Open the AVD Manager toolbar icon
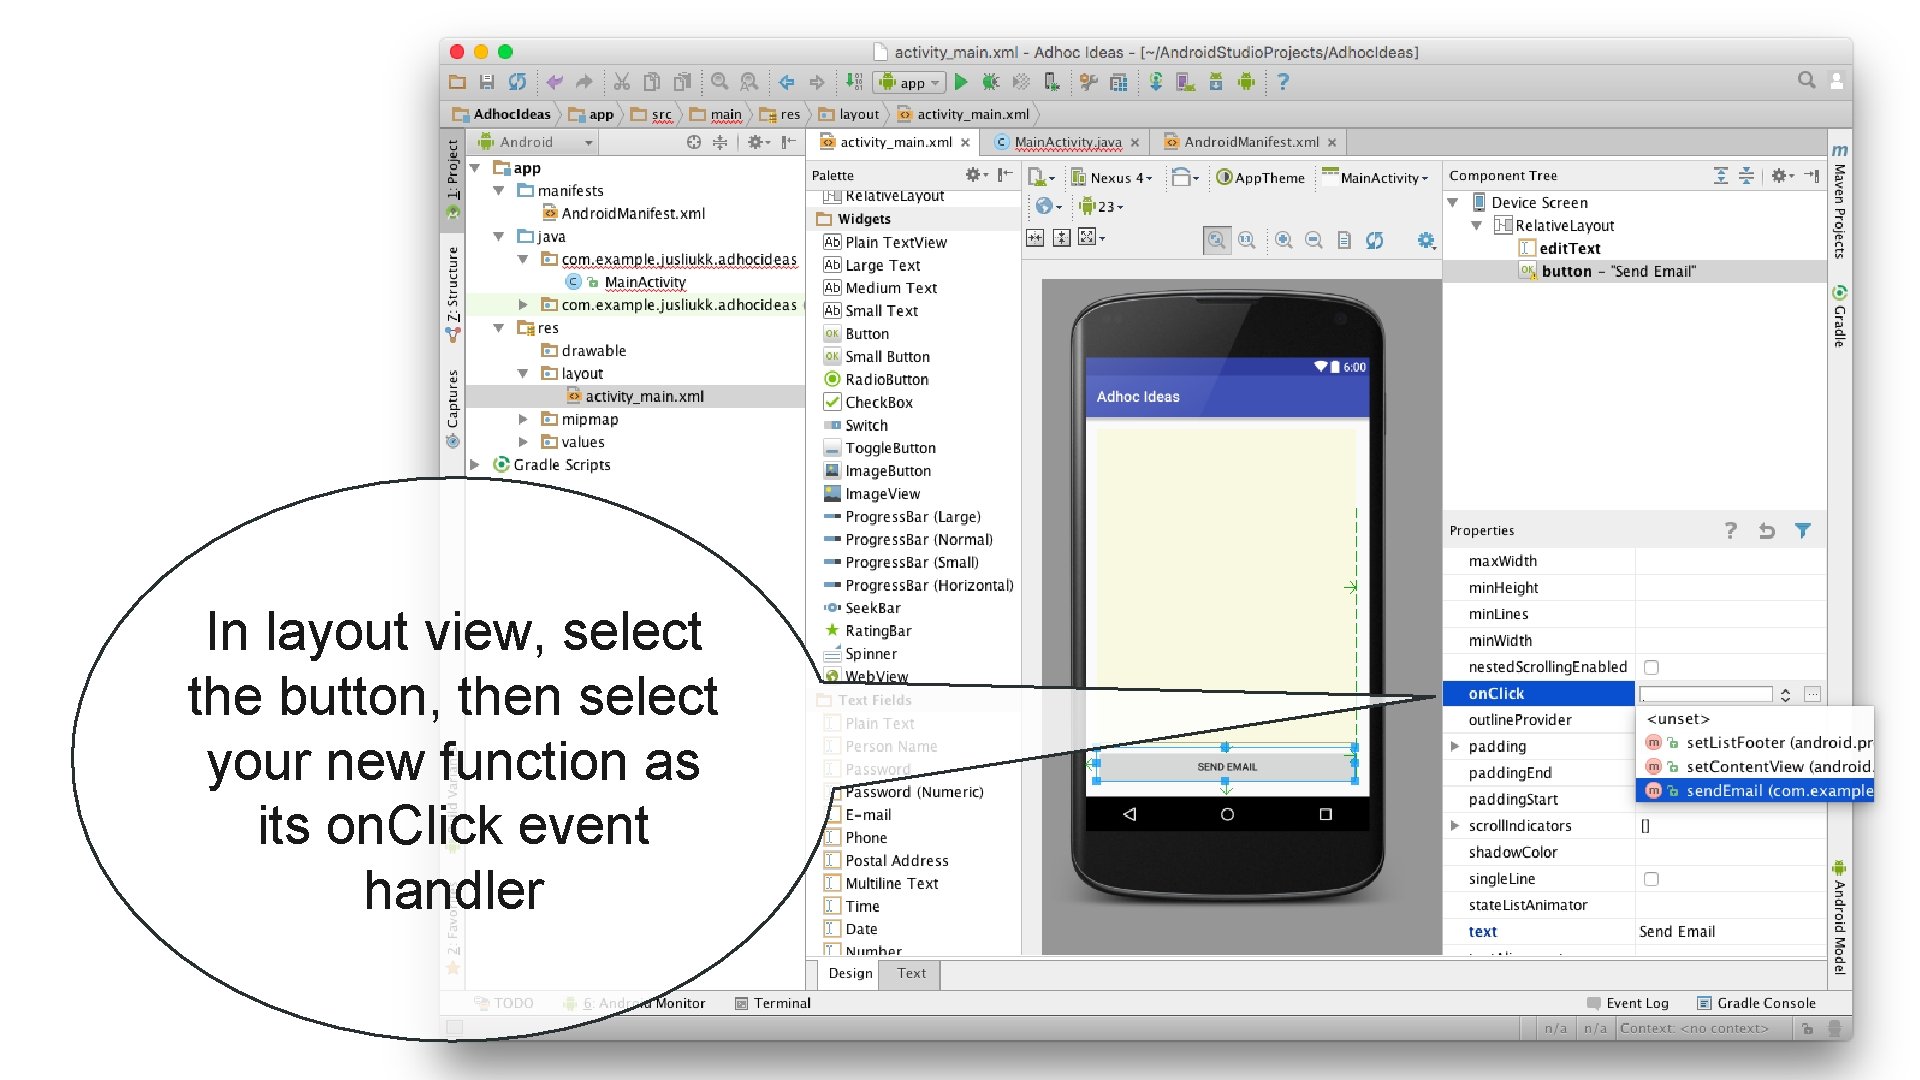The width and height of the screenshot is (1920, 1080). pyautogui.click(x=1185, y=82)
